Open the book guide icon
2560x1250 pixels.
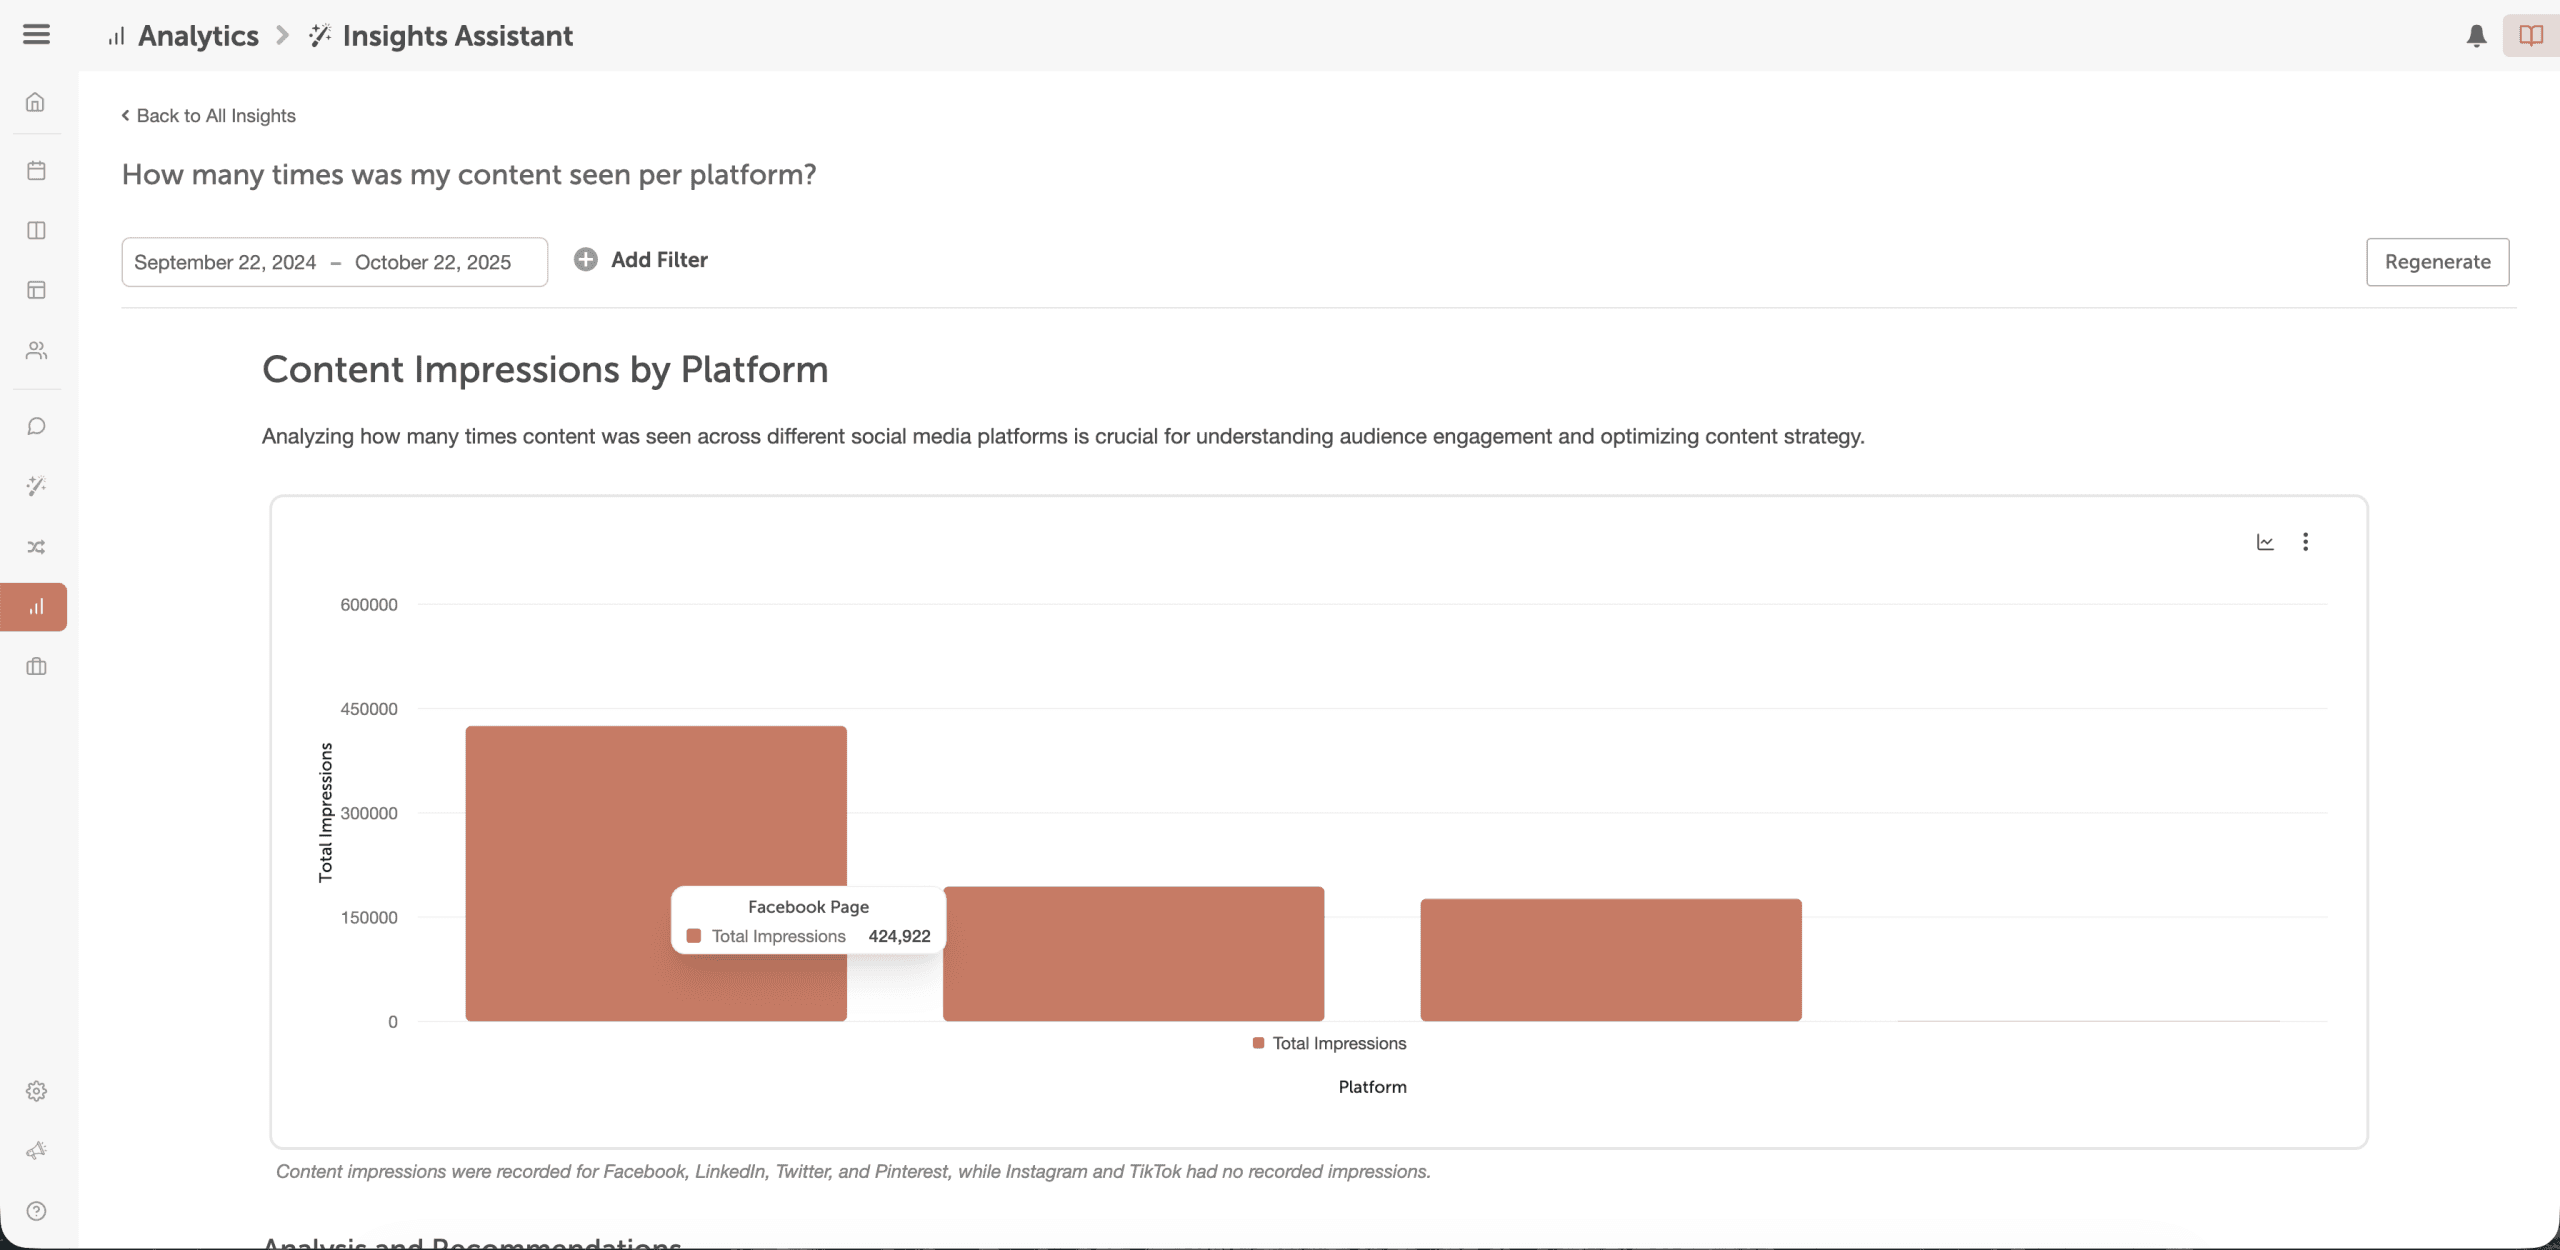(2530, 36)
